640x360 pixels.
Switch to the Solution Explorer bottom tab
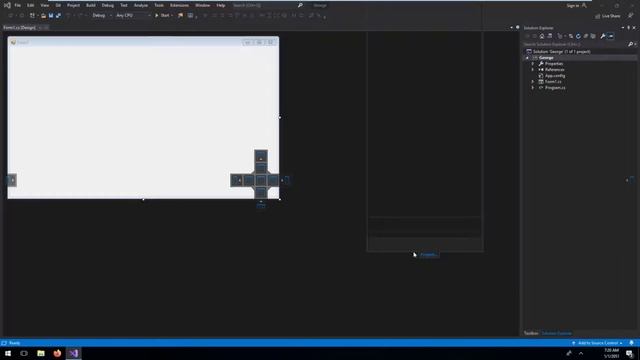(556, 333)
